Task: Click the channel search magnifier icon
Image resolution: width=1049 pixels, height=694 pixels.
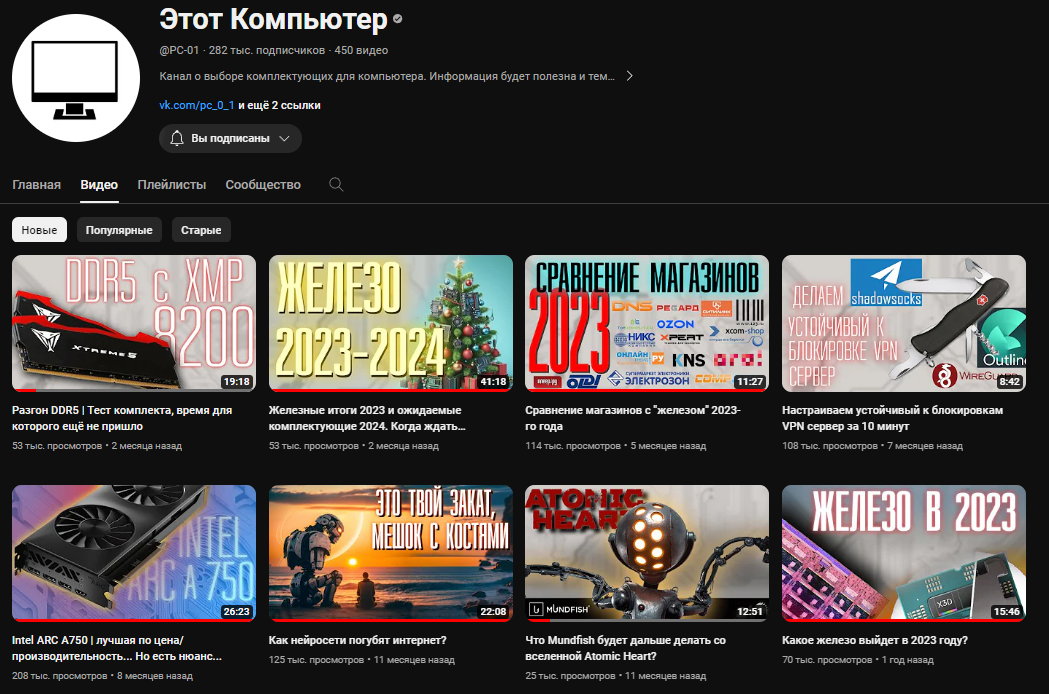Action: click(x=336, y=185)
